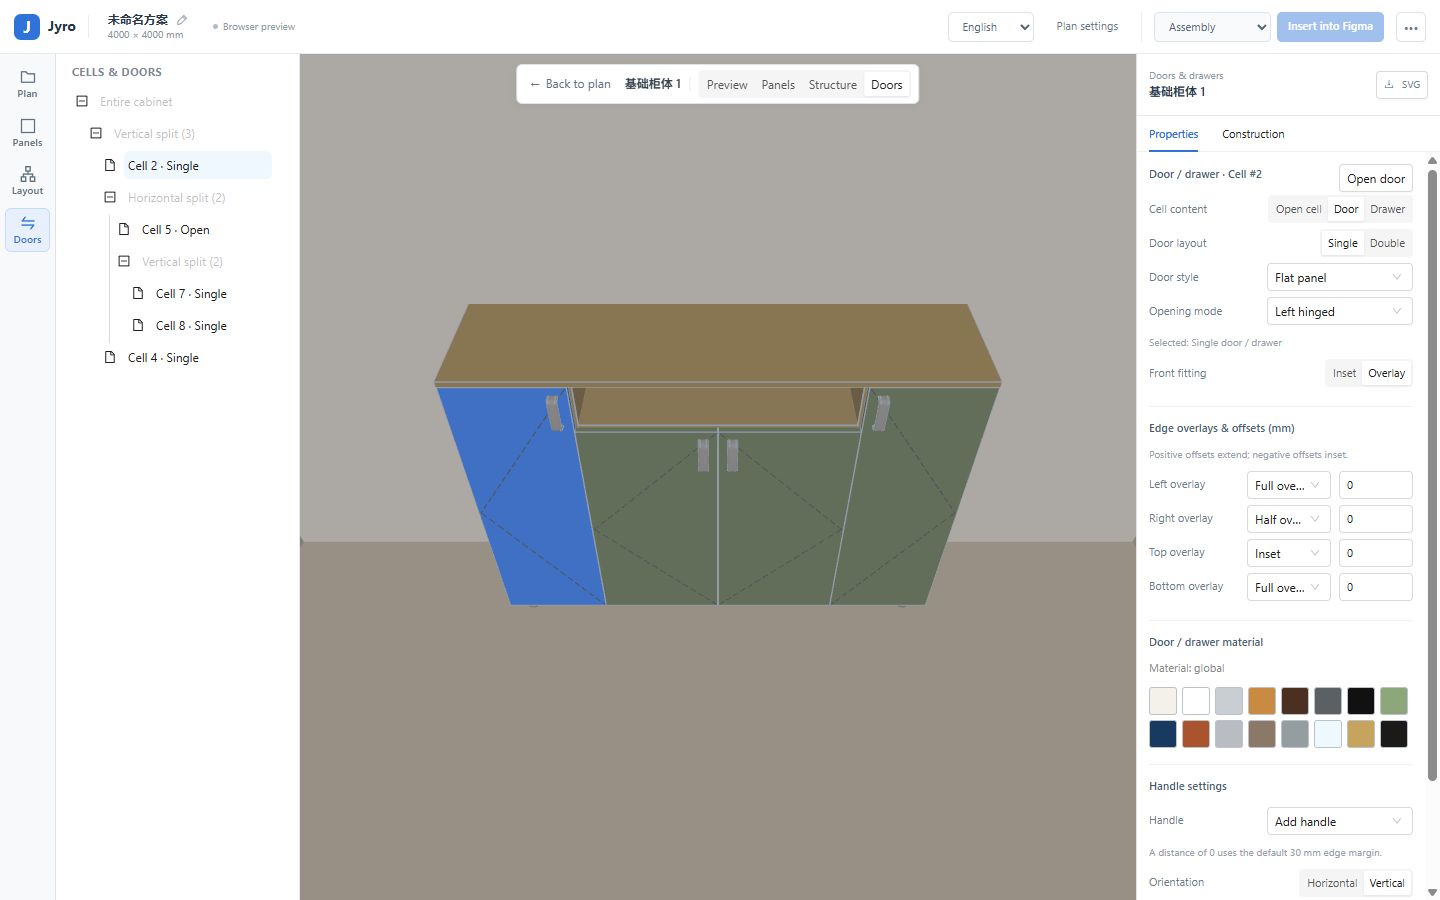Click the Cell 8 · Single page icon

138,326
